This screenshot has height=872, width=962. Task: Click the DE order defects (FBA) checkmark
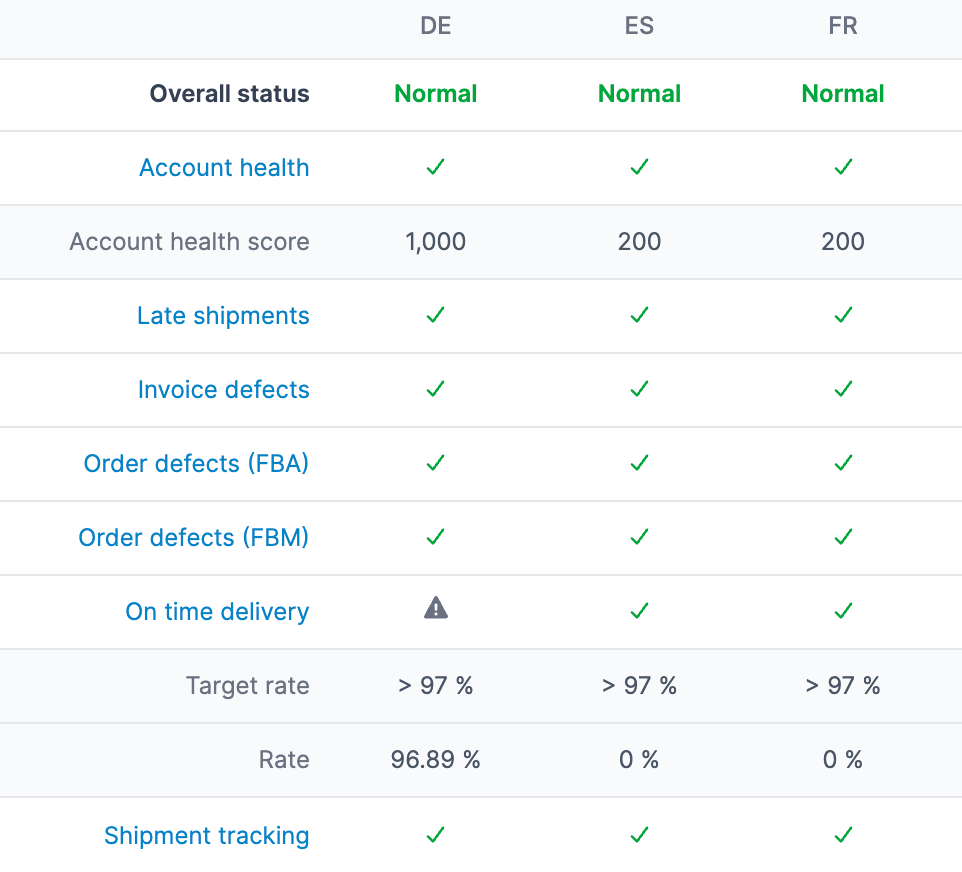[x=435, y=463]
